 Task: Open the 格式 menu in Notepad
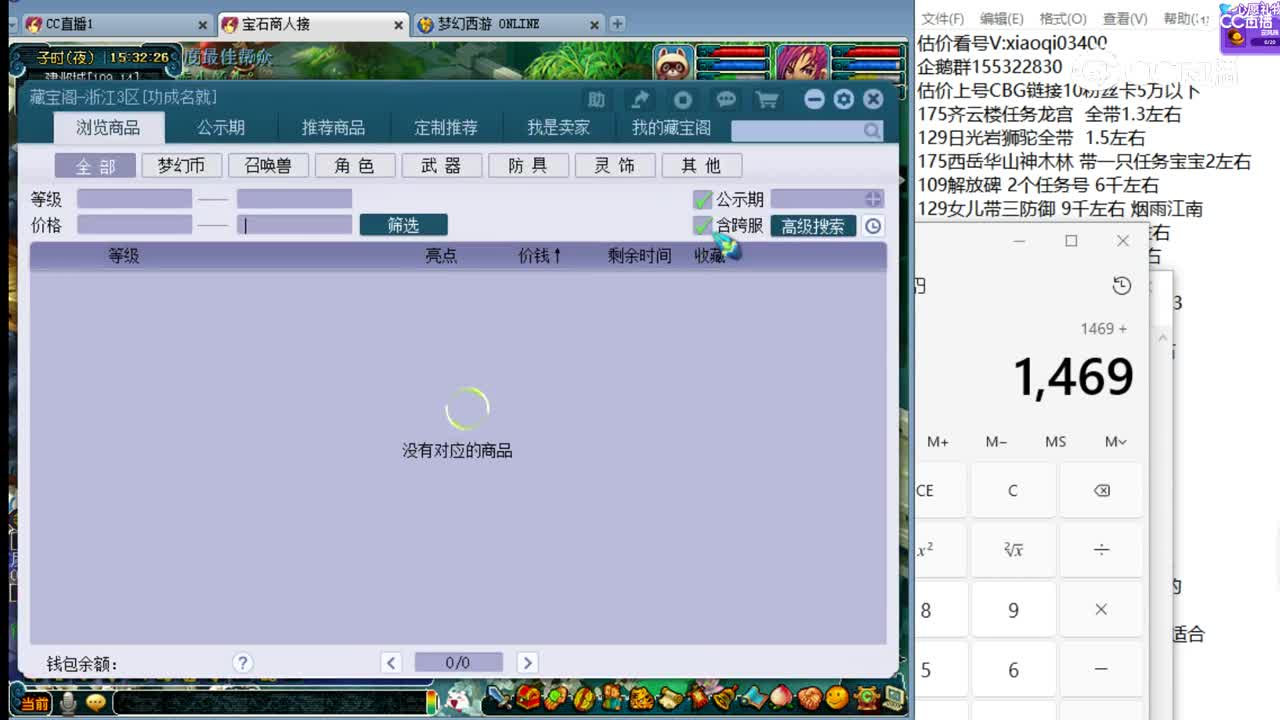coord(1062,18)
